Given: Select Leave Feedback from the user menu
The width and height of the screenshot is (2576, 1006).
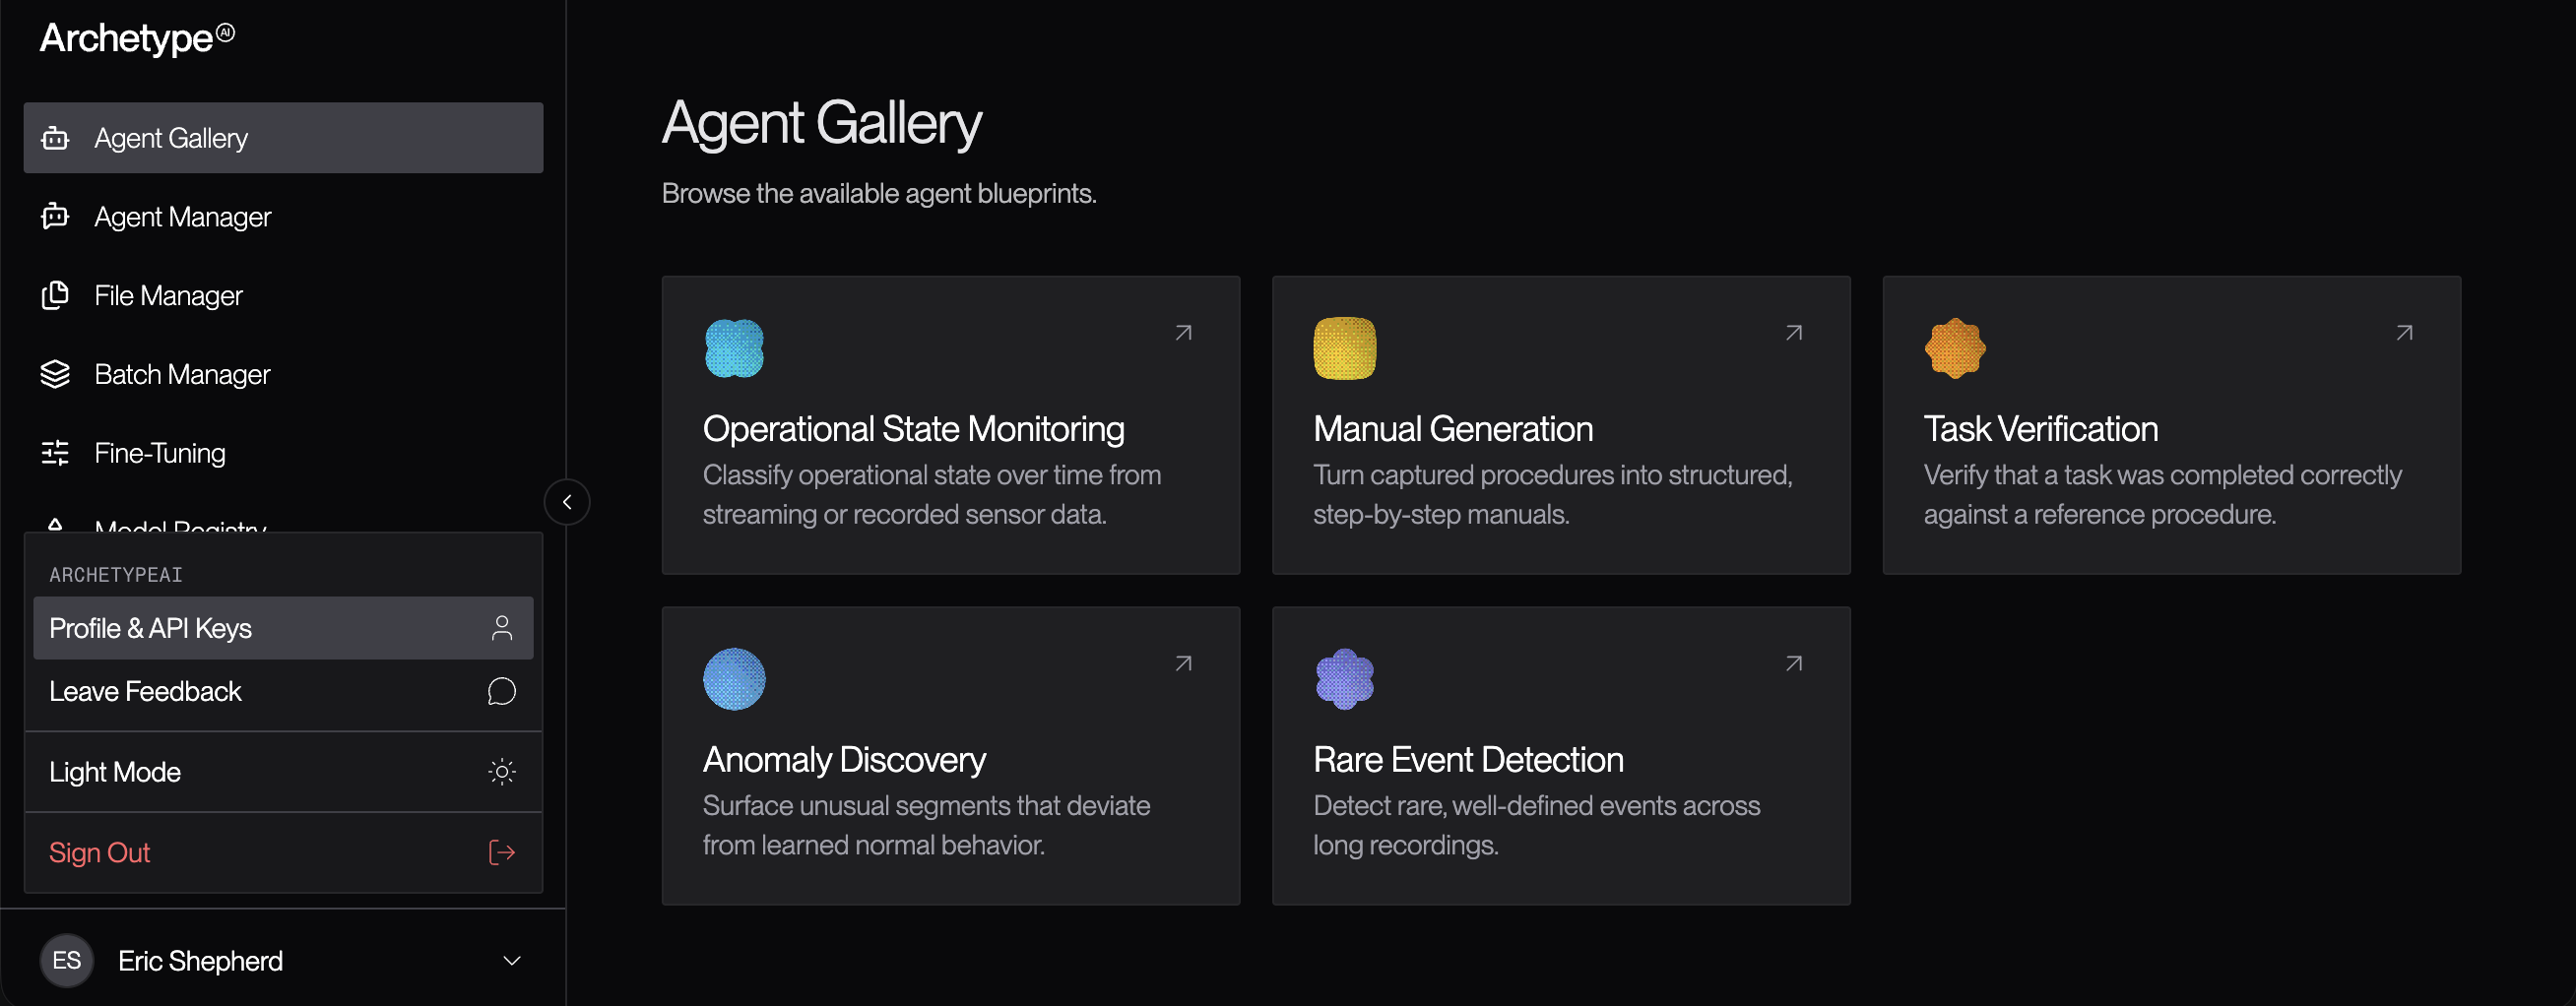Looking at the screenshot, I should click(283, 691).
